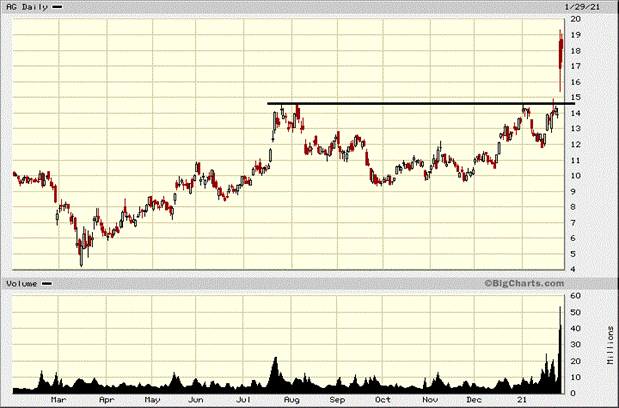Click the price axis label 17
619x408 pixels.
coord(576,66)
